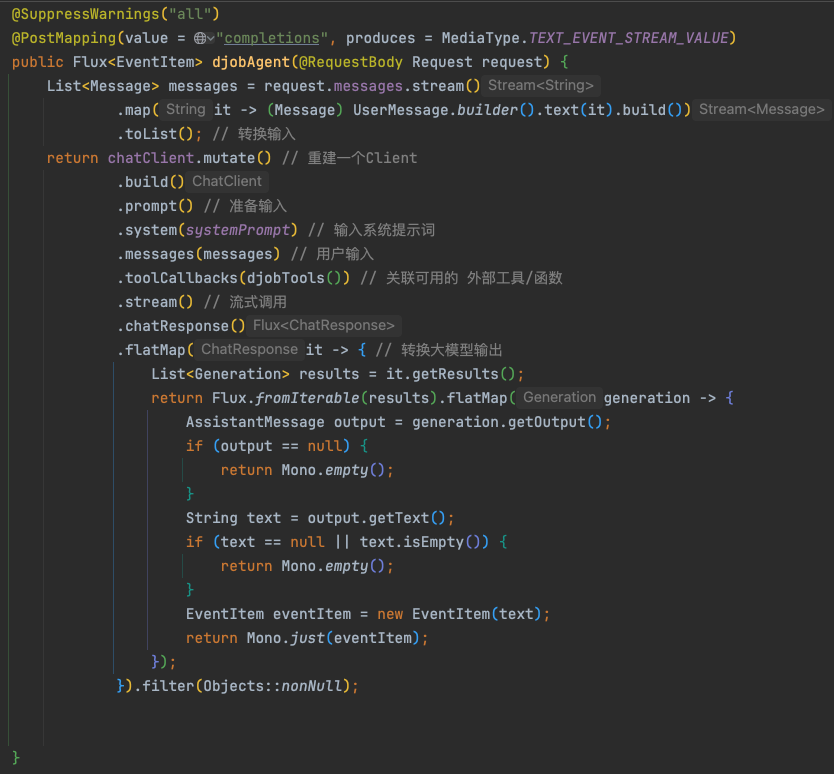Click the @RequestBody parameter annotation
Screen dimensions: 834x774
click(356, 62)
